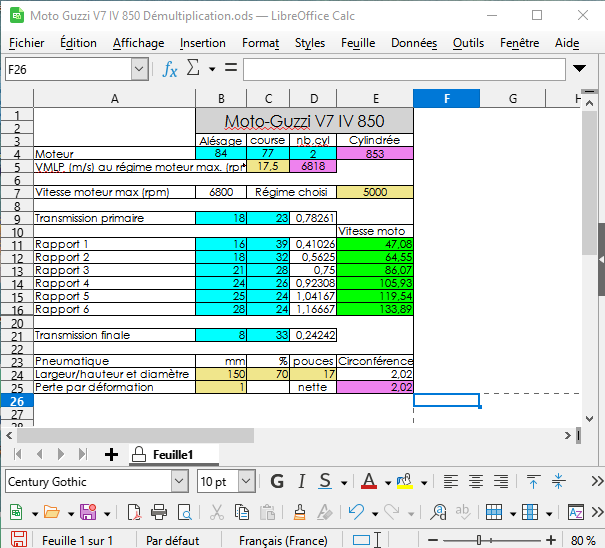Expand the formula bar
Screen dimensions: 605x548
tap(580, 68)
